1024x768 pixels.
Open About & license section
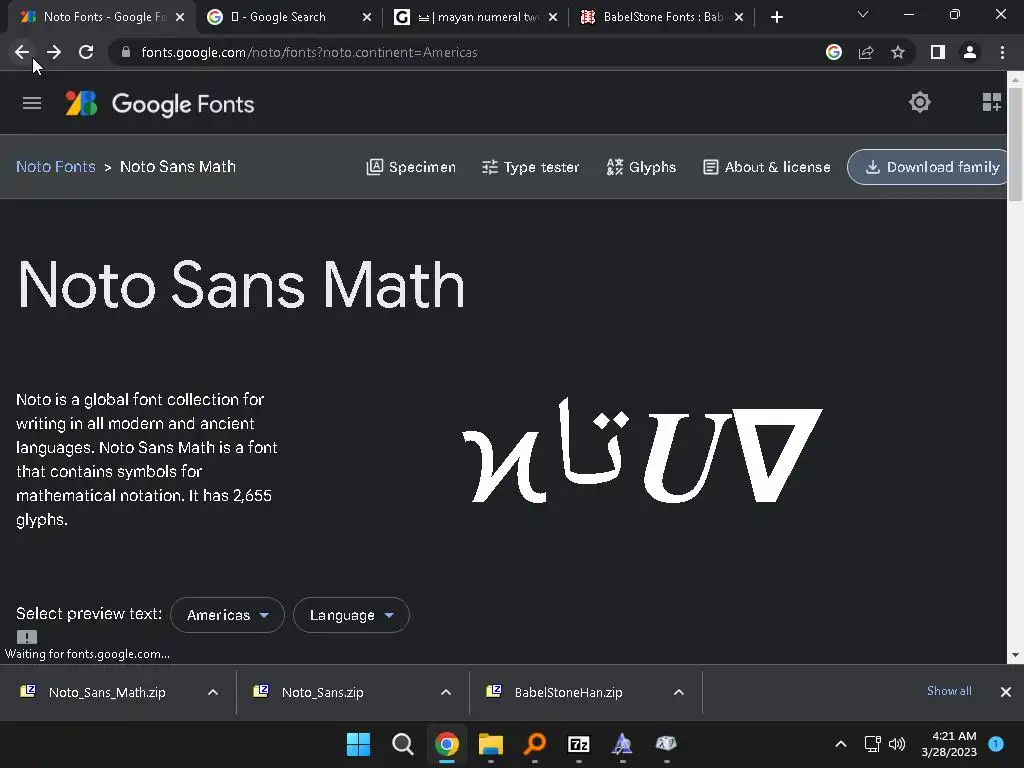767,167
